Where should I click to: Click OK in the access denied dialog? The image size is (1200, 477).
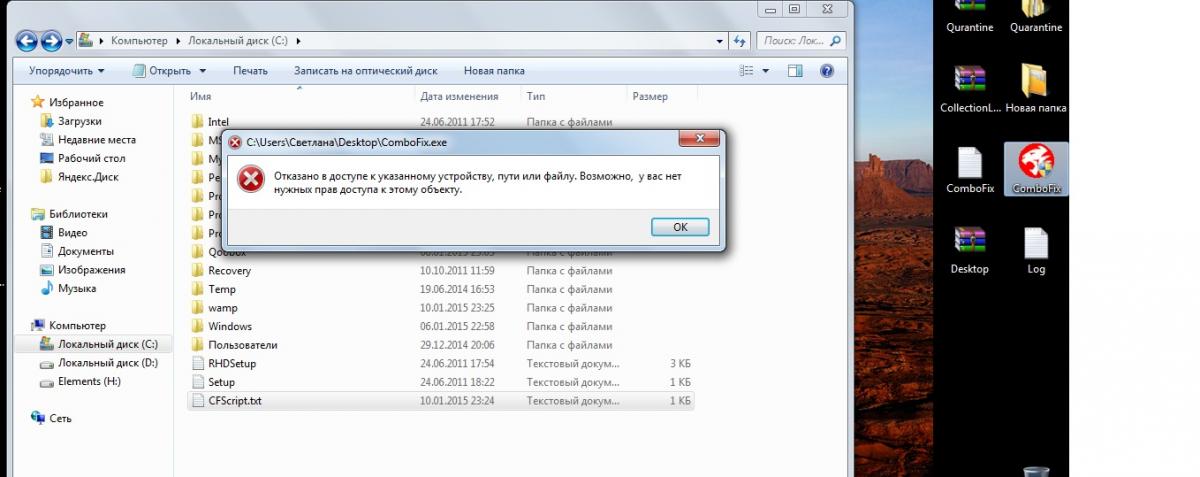pyautogui.click(x=680, y=227)
